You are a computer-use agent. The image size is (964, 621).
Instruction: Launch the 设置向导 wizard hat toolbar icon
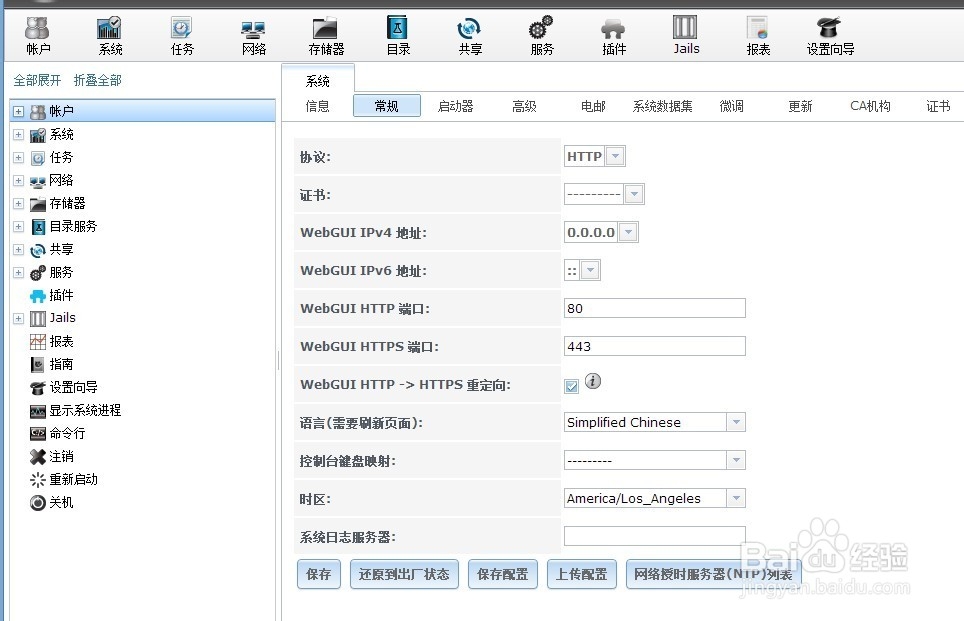click(x=830, y=36)
